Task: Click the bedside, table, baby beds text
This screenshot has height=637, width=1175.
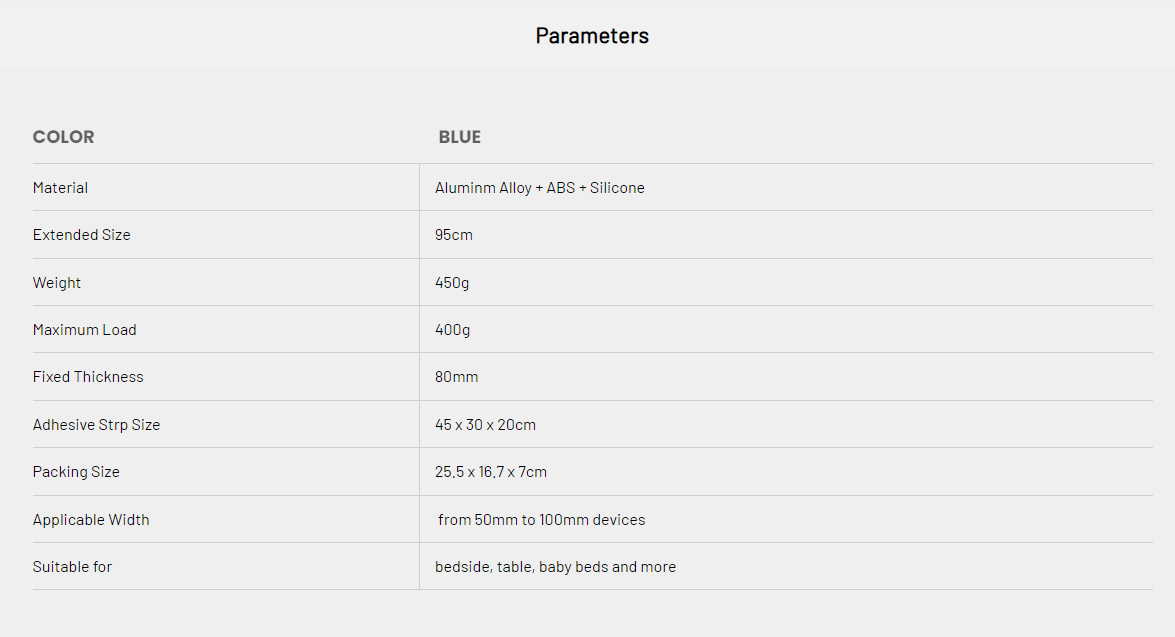Action: coord(555,567)
